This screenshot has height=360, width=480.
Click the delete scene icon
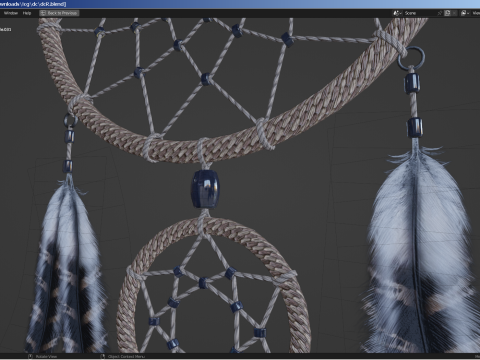pyautogui.click(x=455, y=13)
